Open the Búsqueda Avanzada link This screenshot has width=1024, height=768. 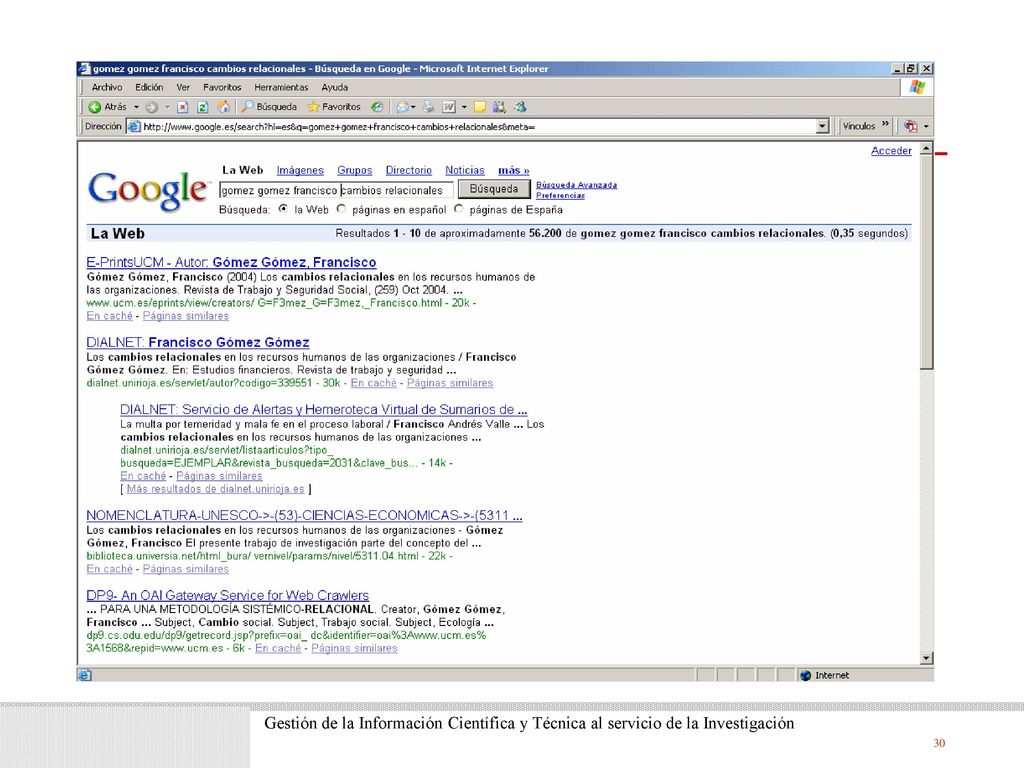pyautogui.click(x=576, y=185)
